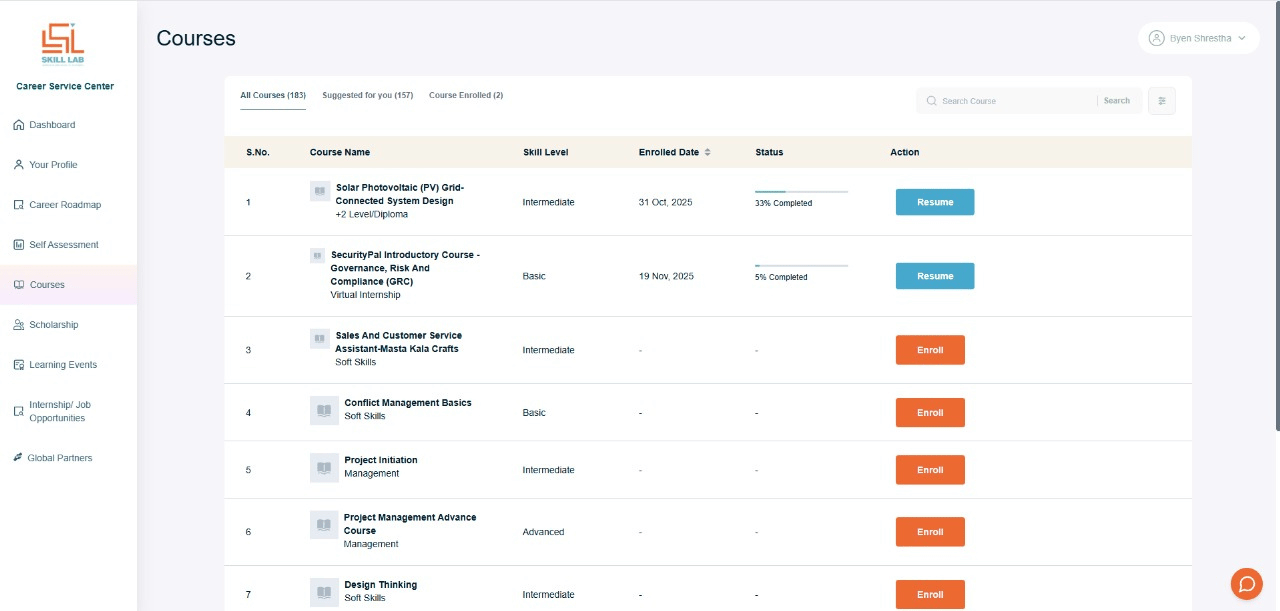Sort by the Enrolled Date column arrows
The width and height of the screenshot is (1280, 611).
708,153
